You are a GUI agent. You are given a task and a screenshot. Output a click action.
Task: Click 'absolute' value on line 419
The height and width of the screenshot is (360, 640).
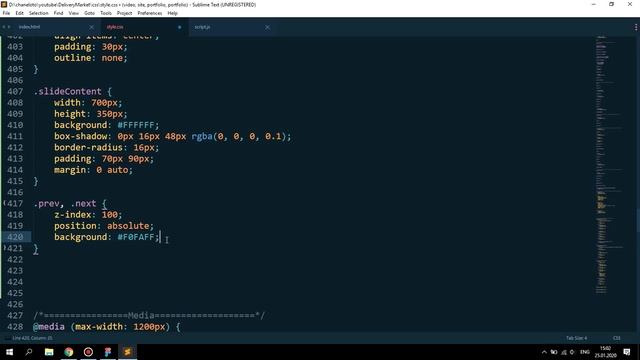pos(128,226)
